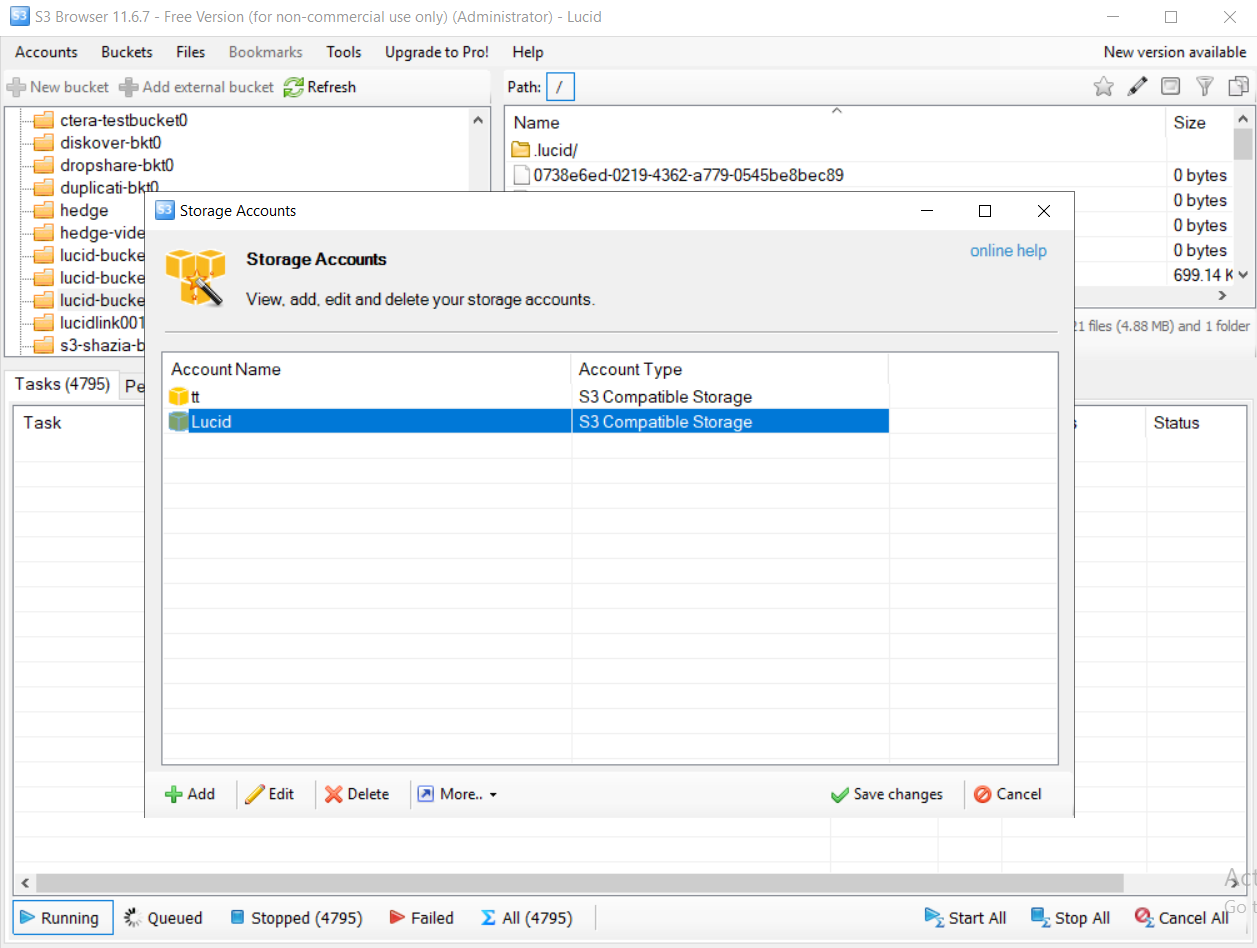Sort by the Name column header
1257x948 pixels.
click(x=537, y=123)
